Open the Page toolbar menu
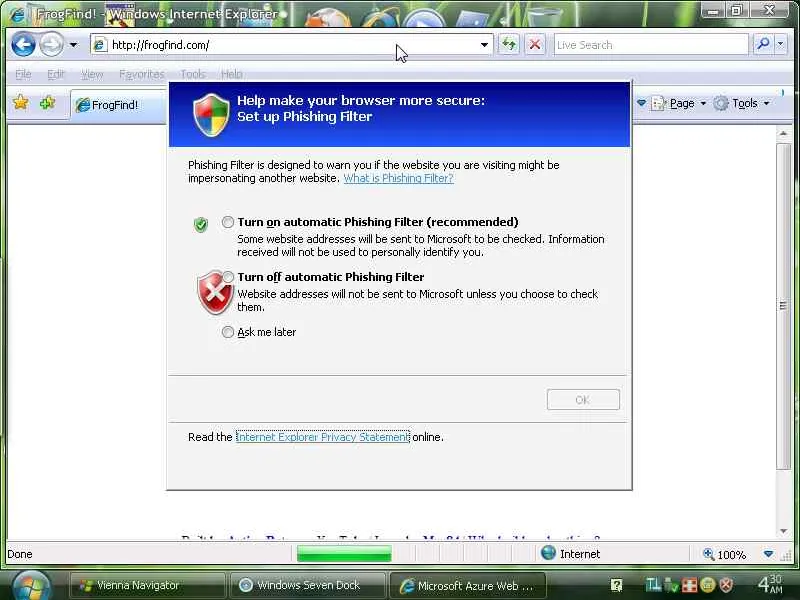The height and width of the screenshot is (600, 800). point(679,104)
